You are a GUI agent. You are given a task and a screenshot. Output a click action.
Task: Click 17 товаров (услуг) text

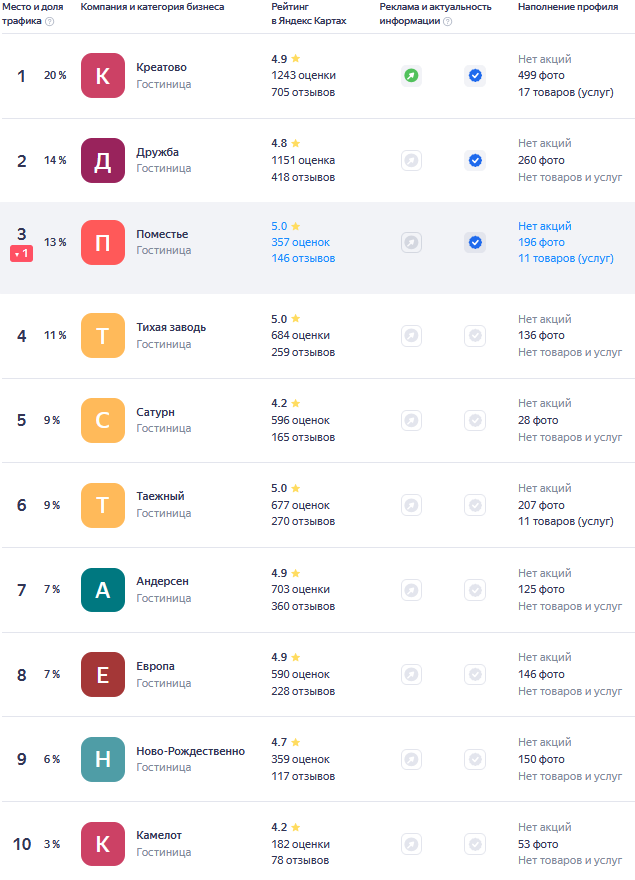565,92
